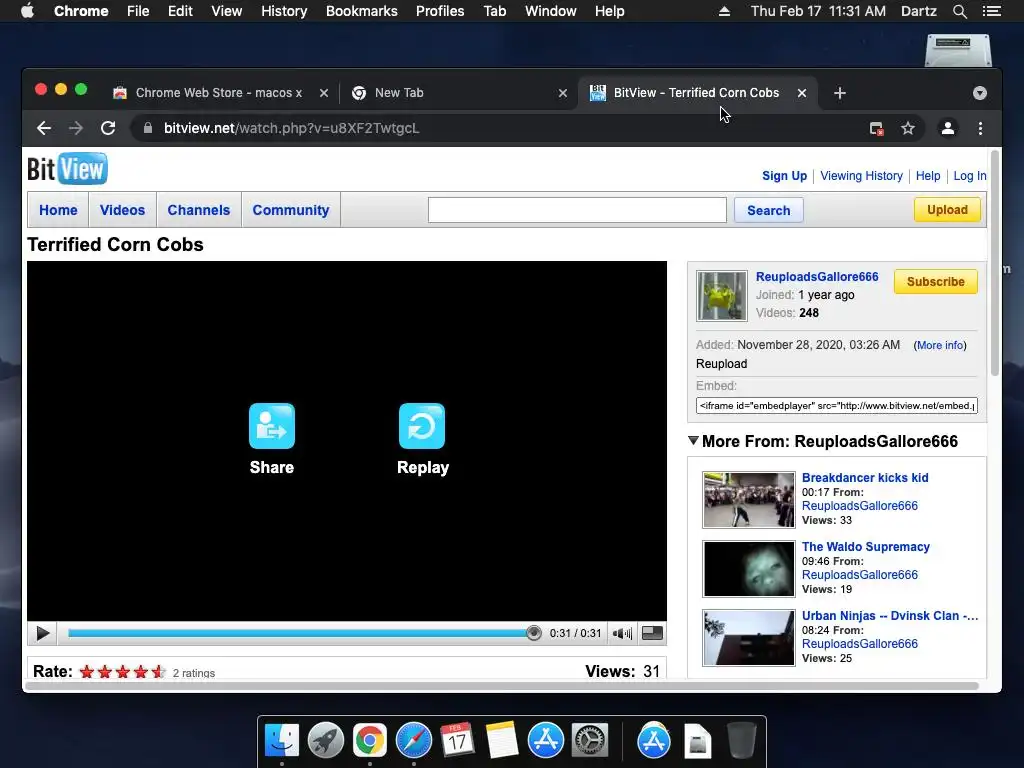Click the browser forward arrow
This screenshot has height=768, width=1024.
[76, 129]
